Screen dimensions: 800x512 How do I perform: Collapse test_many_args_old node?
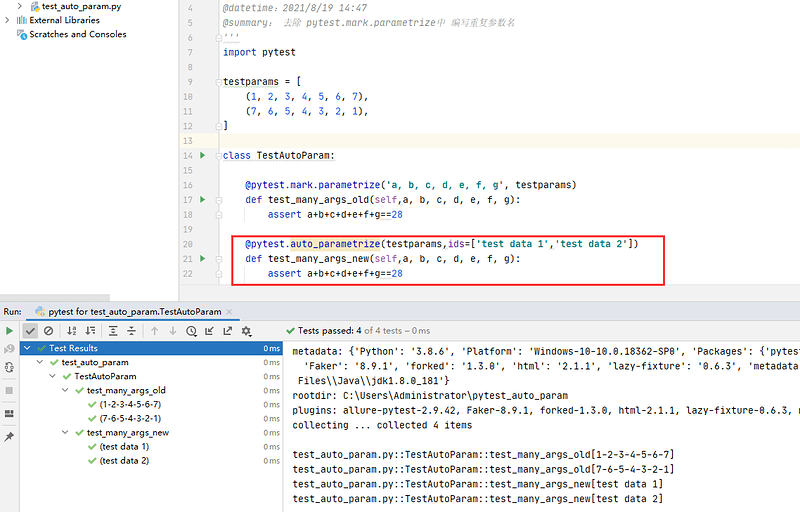coord(65,390)
